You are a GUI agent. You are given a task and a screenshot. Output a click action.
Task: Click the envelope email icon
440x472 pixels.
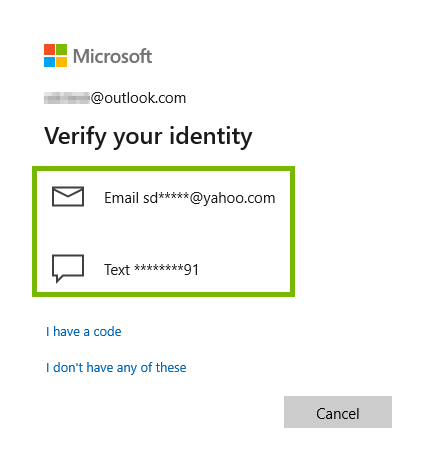click(68, 196)
